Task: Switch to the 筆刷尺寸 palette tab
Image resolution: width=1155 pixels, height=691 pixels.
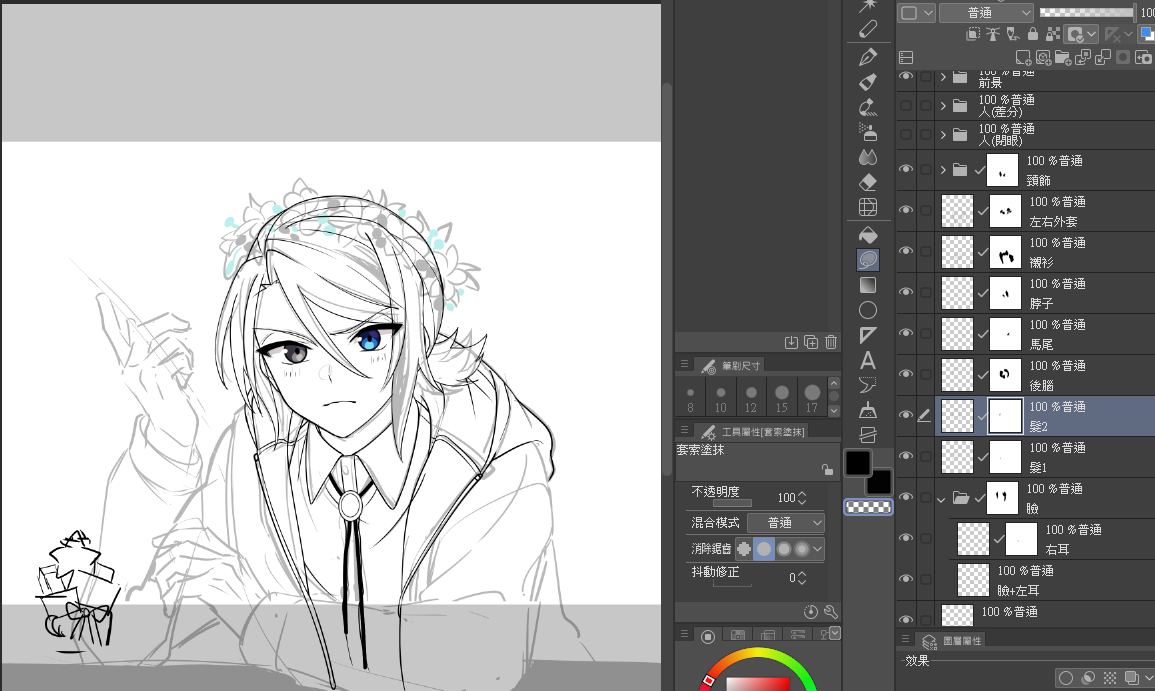Action: click(732, 366)
